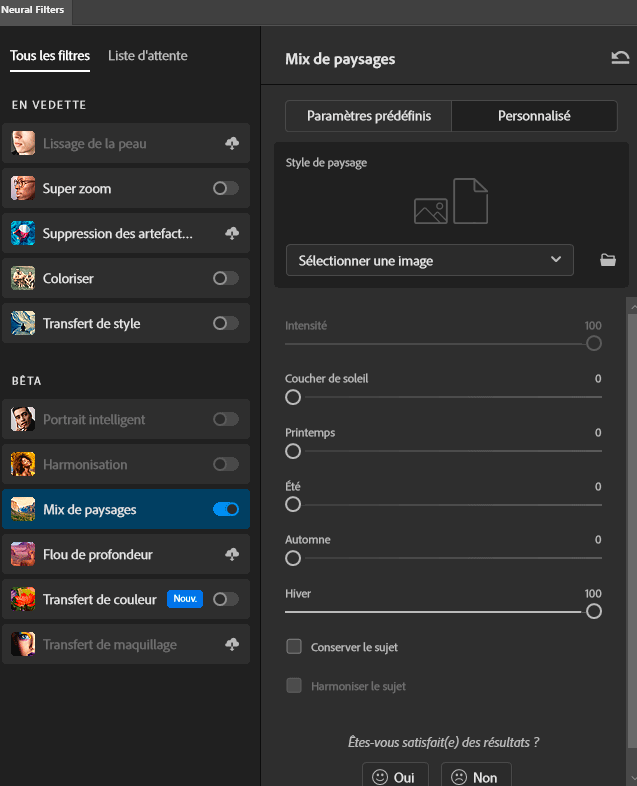Download the Flou de profondeur filter
The width and height of the screenshot is (637, 786).
[232, 554]
